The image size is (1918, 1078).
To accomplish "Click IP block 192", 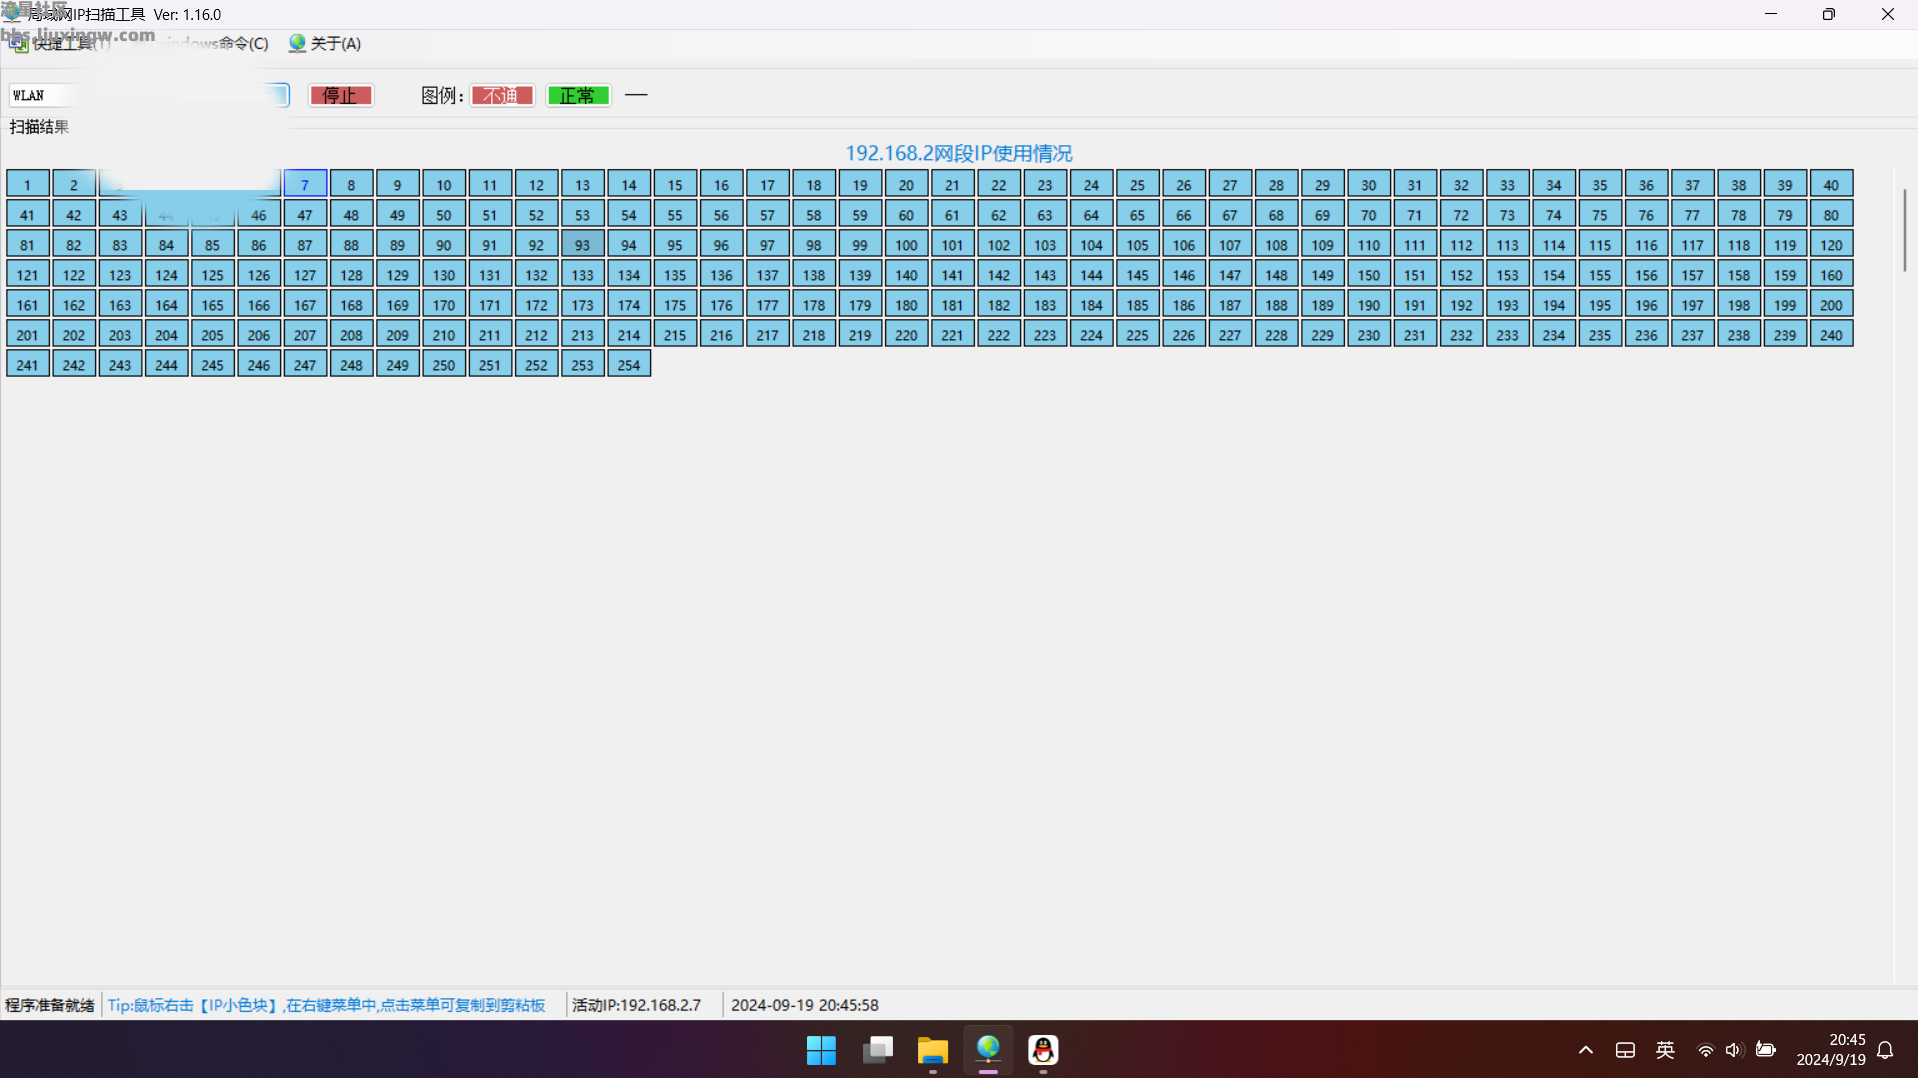I will [x=1461, y=304].
